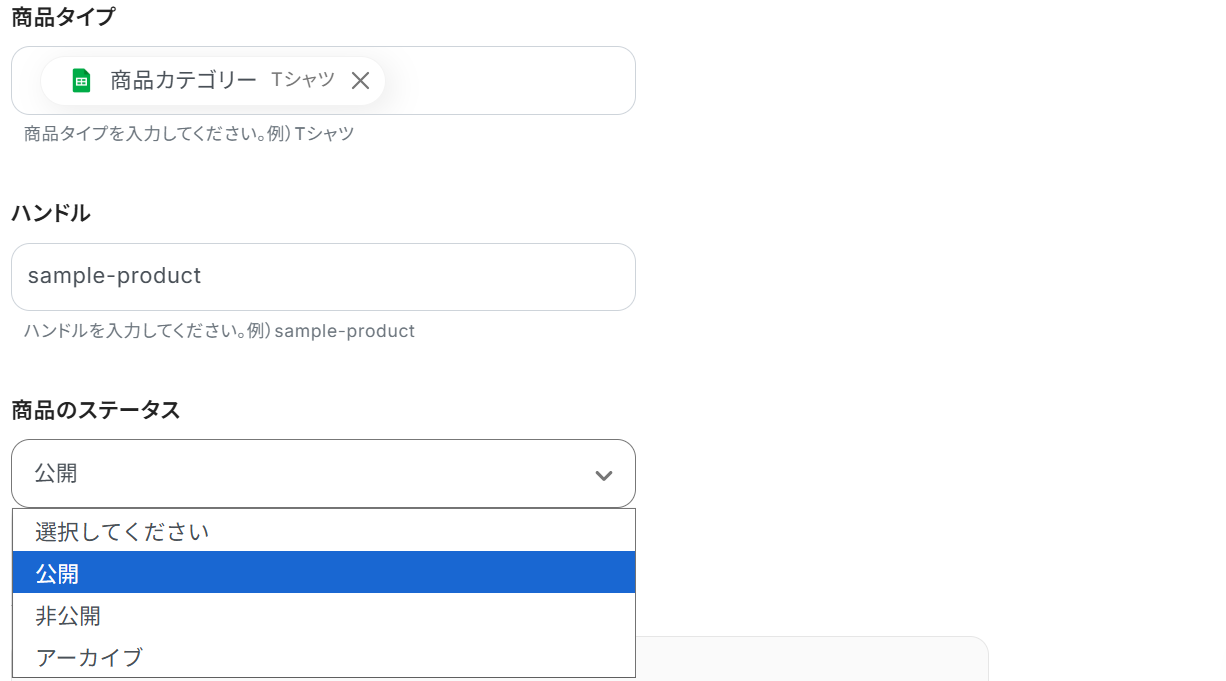Click empty area of 商品タイプ input box
Screen dimensions: 1226x681
[510, 81]
